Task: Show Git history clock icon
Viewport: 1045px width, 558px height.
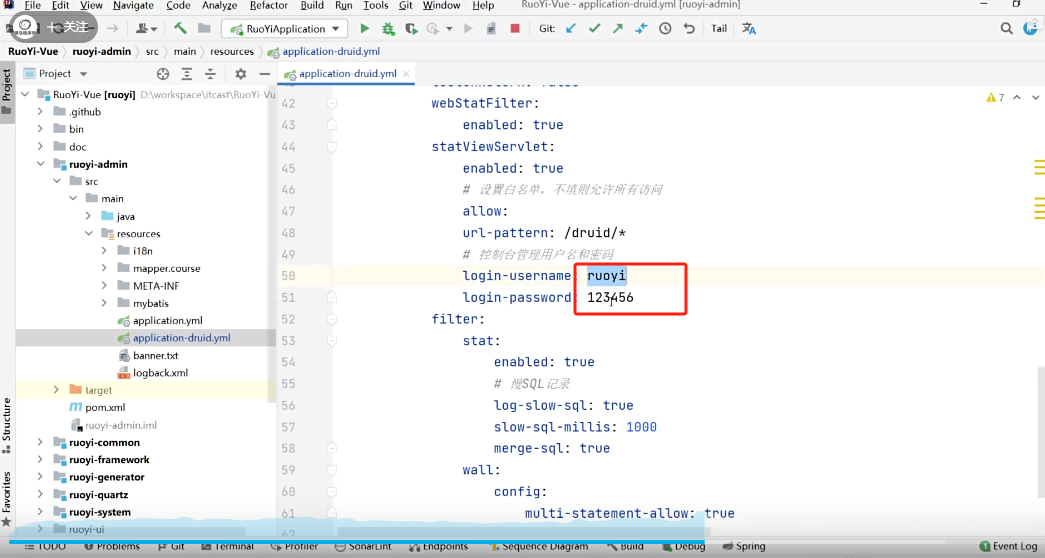Action: coord(665,29)
